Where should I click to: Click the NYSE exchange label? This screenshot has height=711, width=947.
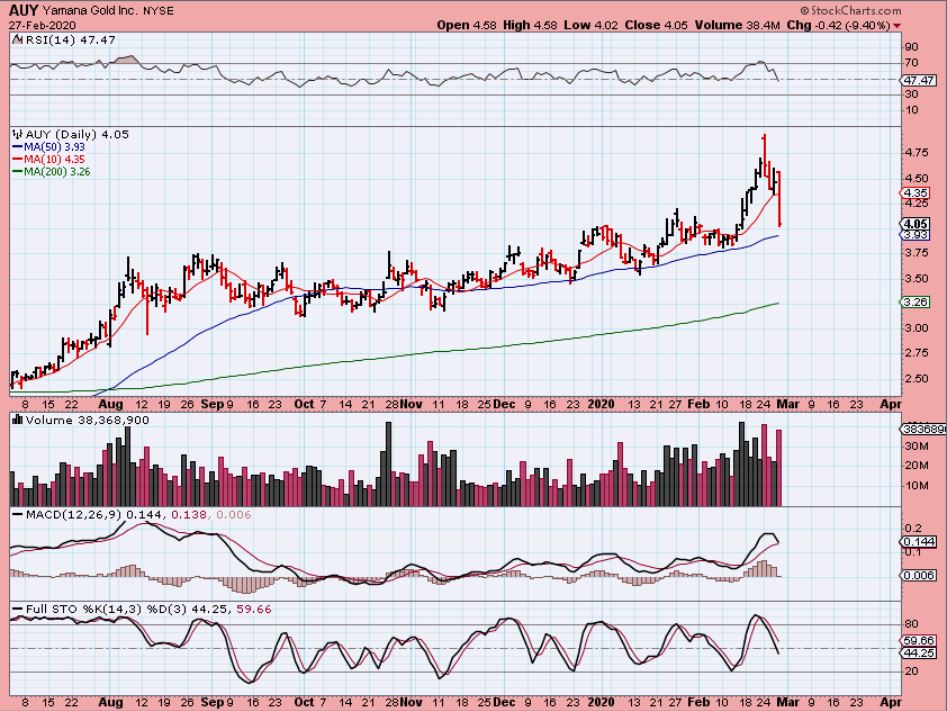coord(158,11)
